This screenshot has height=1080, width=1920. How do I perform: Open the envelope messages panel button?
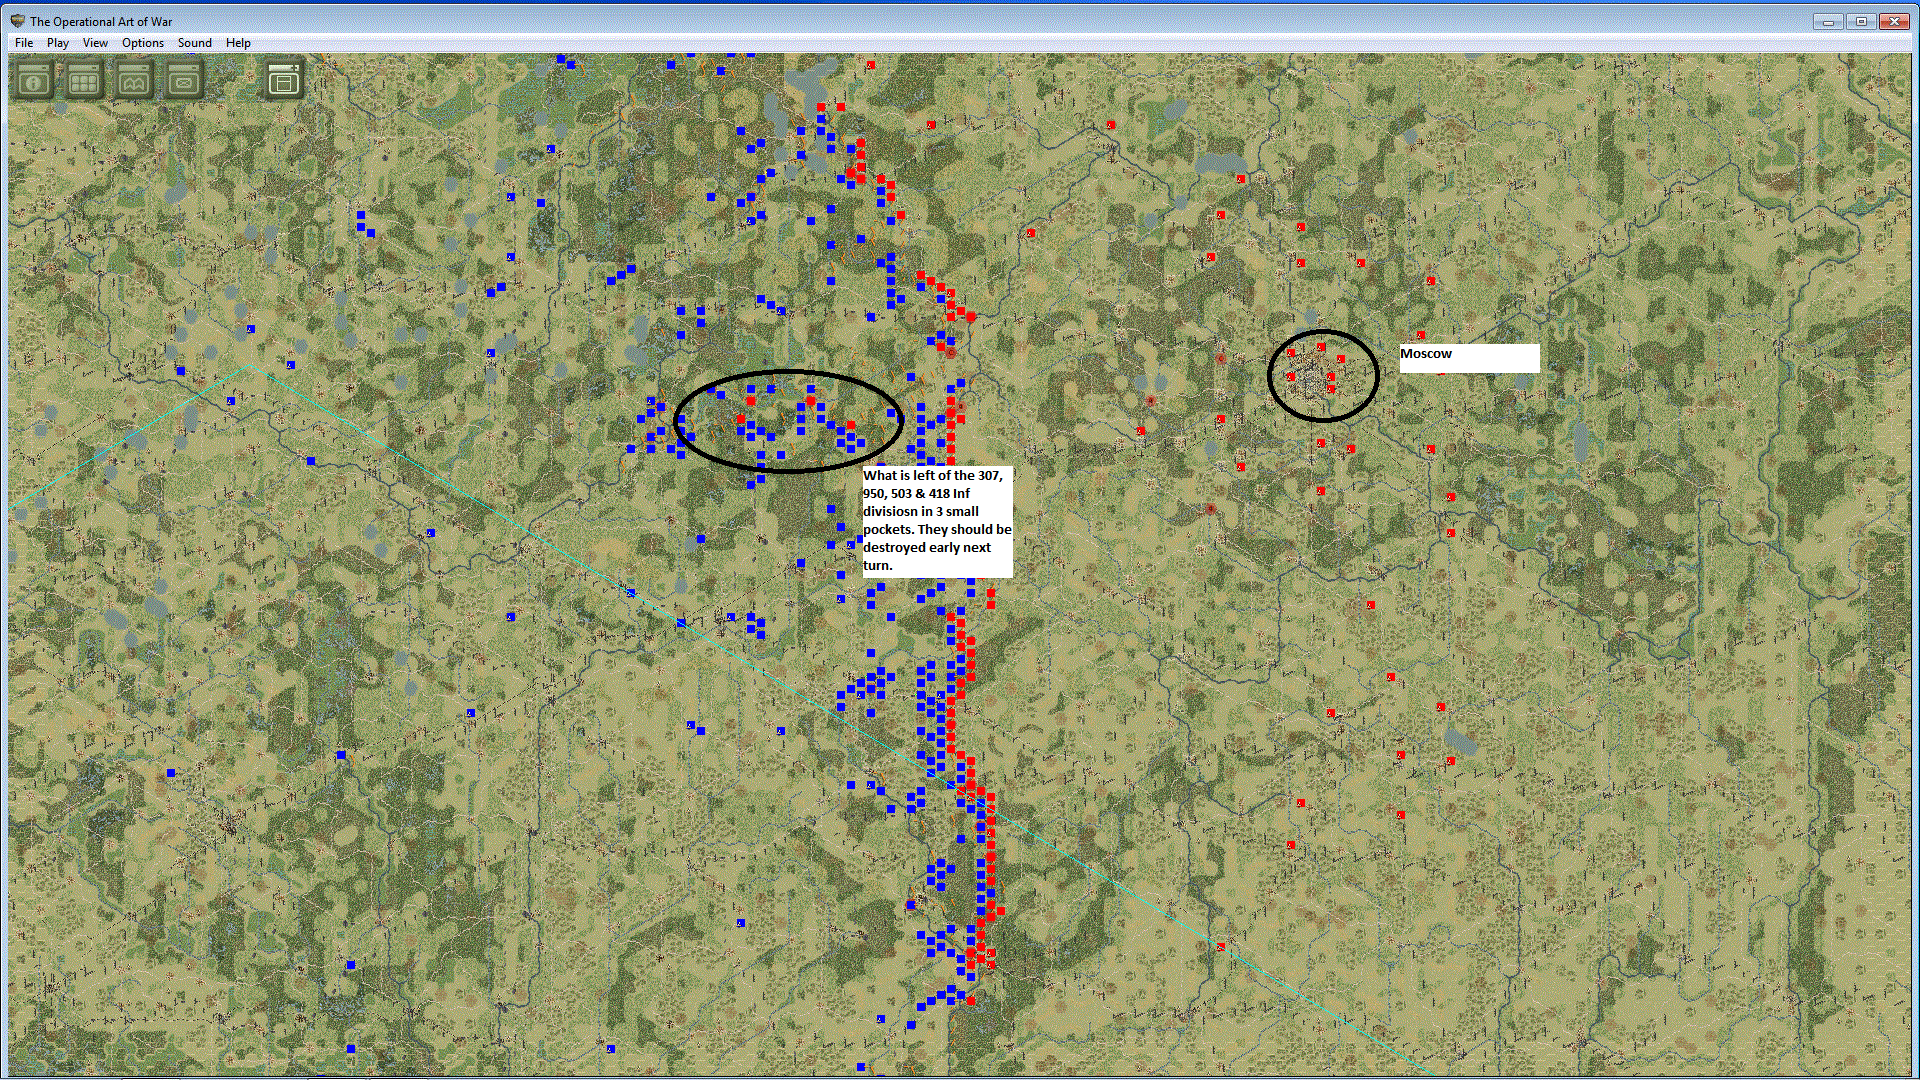pyautogui.click(x=184, y=81)
